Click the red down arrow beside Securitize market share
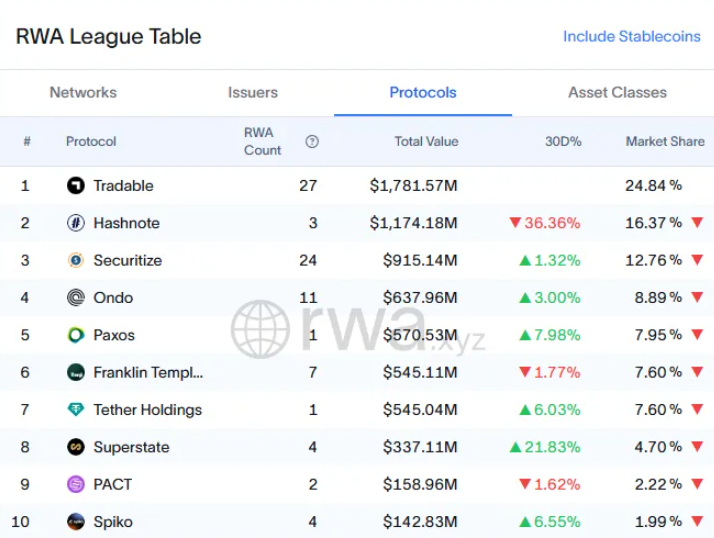Image resolution: width=714 pixels, height=538 pixels. coord(697,260)
